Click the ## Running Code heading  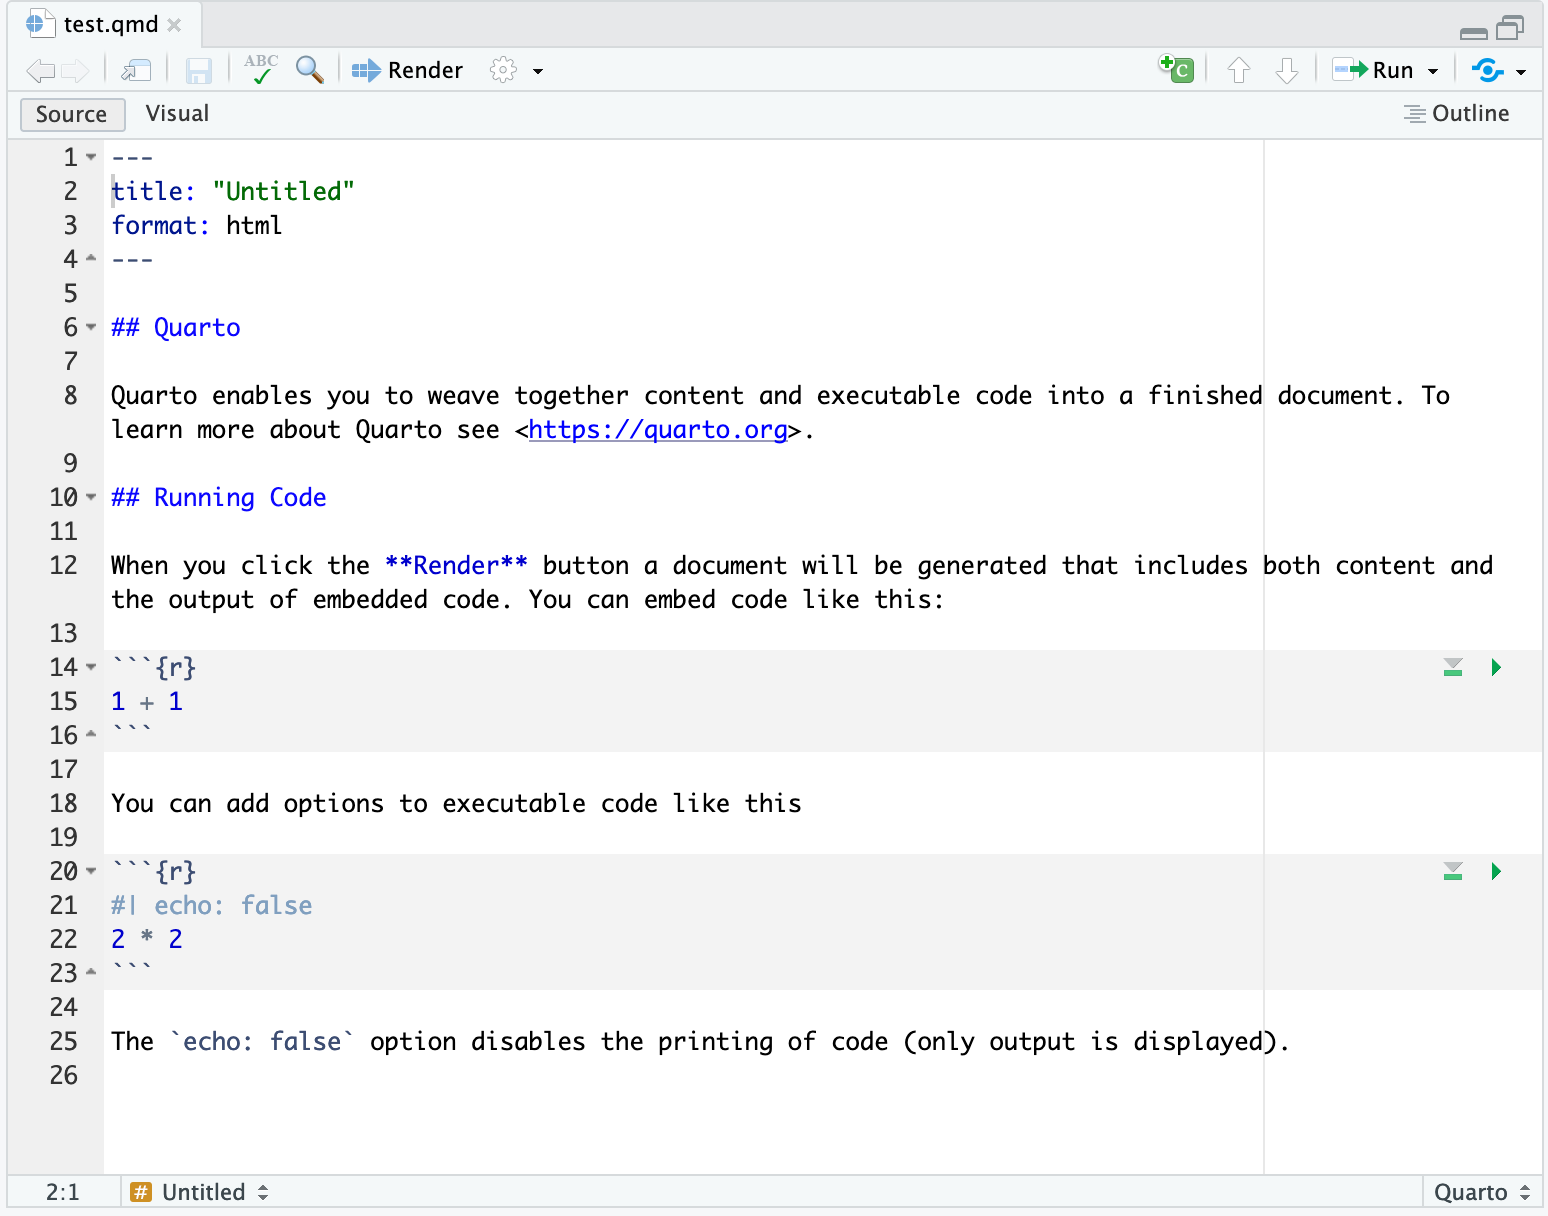219,497
